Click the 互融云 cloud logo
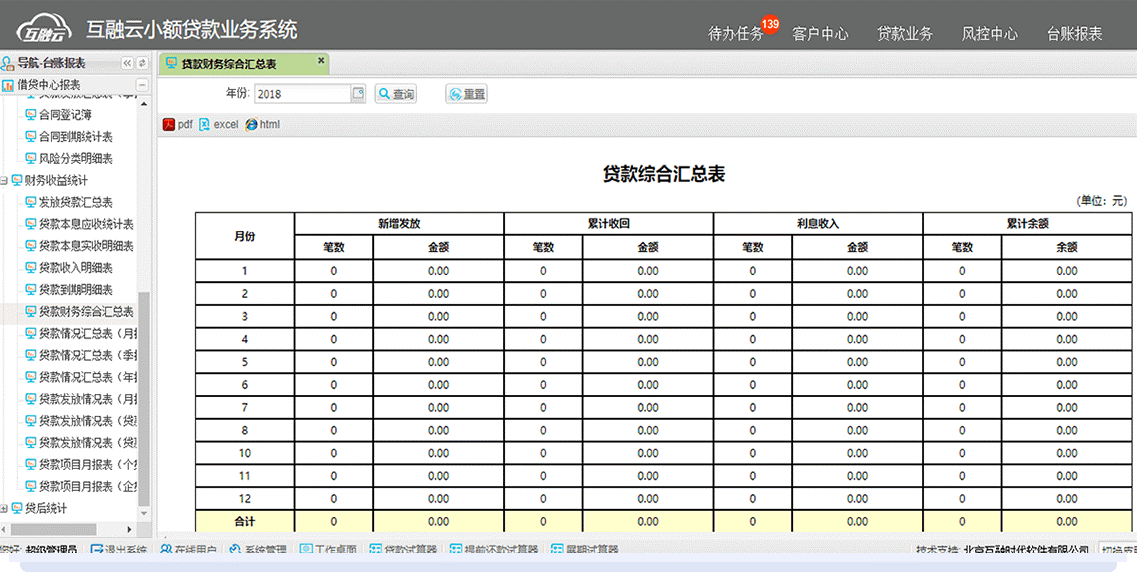Image resolution: width=1137 pixels, height=582 pixels. coord(44,30)
